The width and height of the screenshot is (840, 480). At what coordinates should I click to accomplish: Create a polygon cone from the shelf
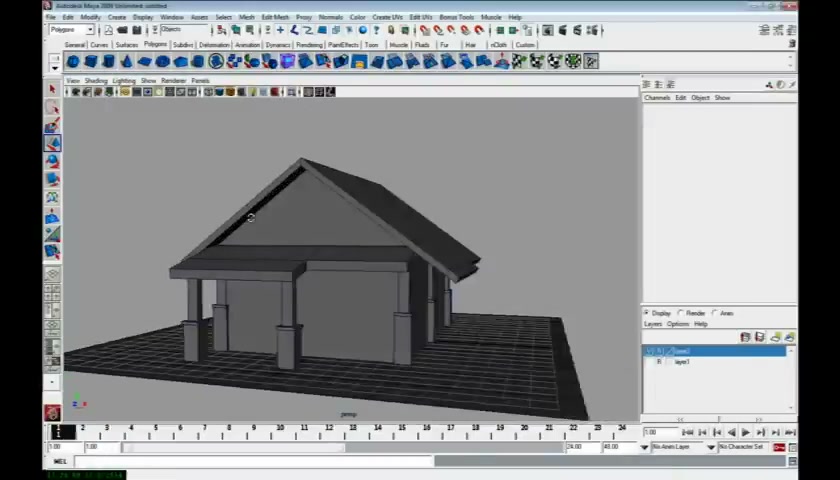click(x=126, y=62)
